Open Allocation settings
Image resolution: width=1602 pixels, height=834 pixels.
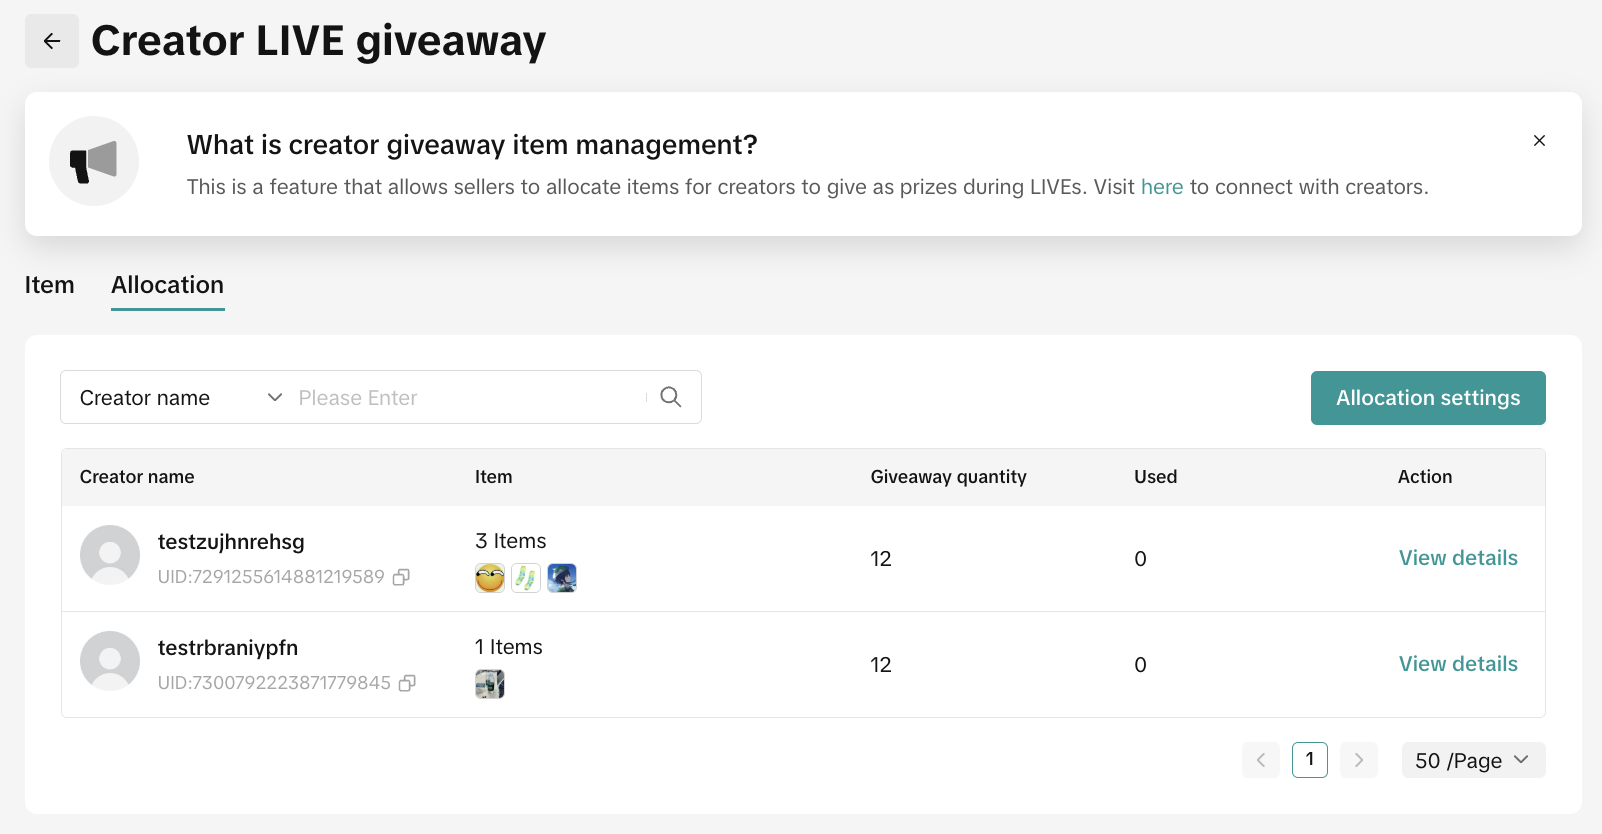tap(1428, 398)
